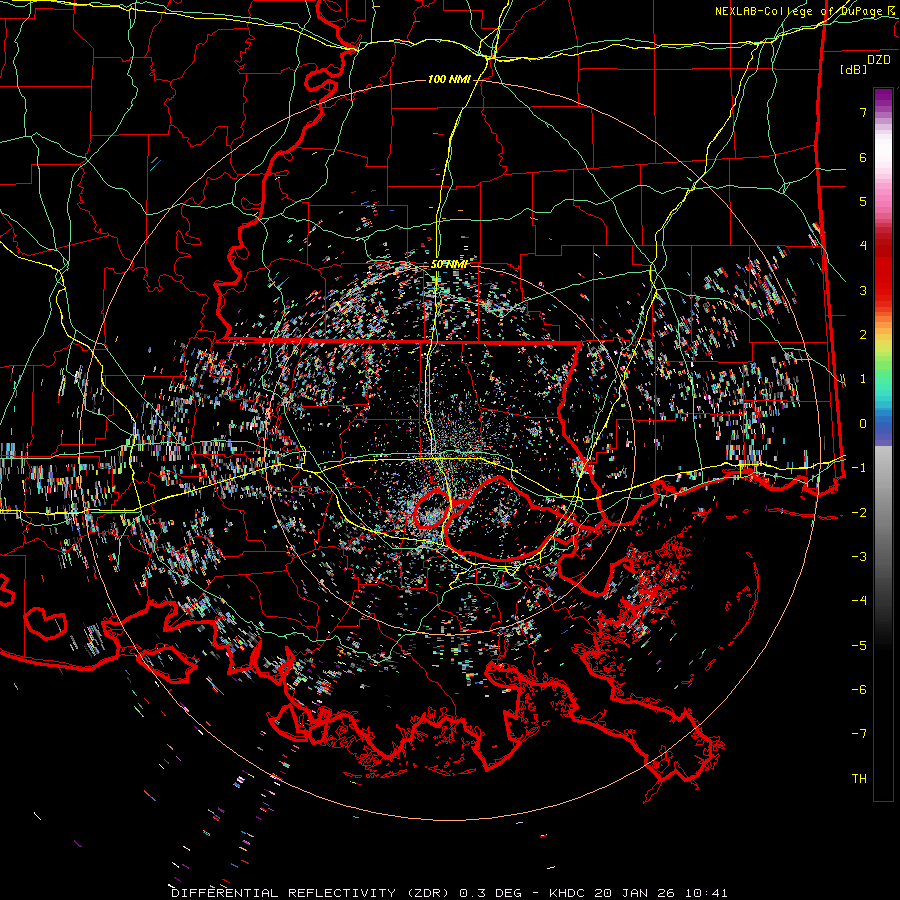
Task: Click the NEXLAB-College of DuPage label
Action: 803,11
